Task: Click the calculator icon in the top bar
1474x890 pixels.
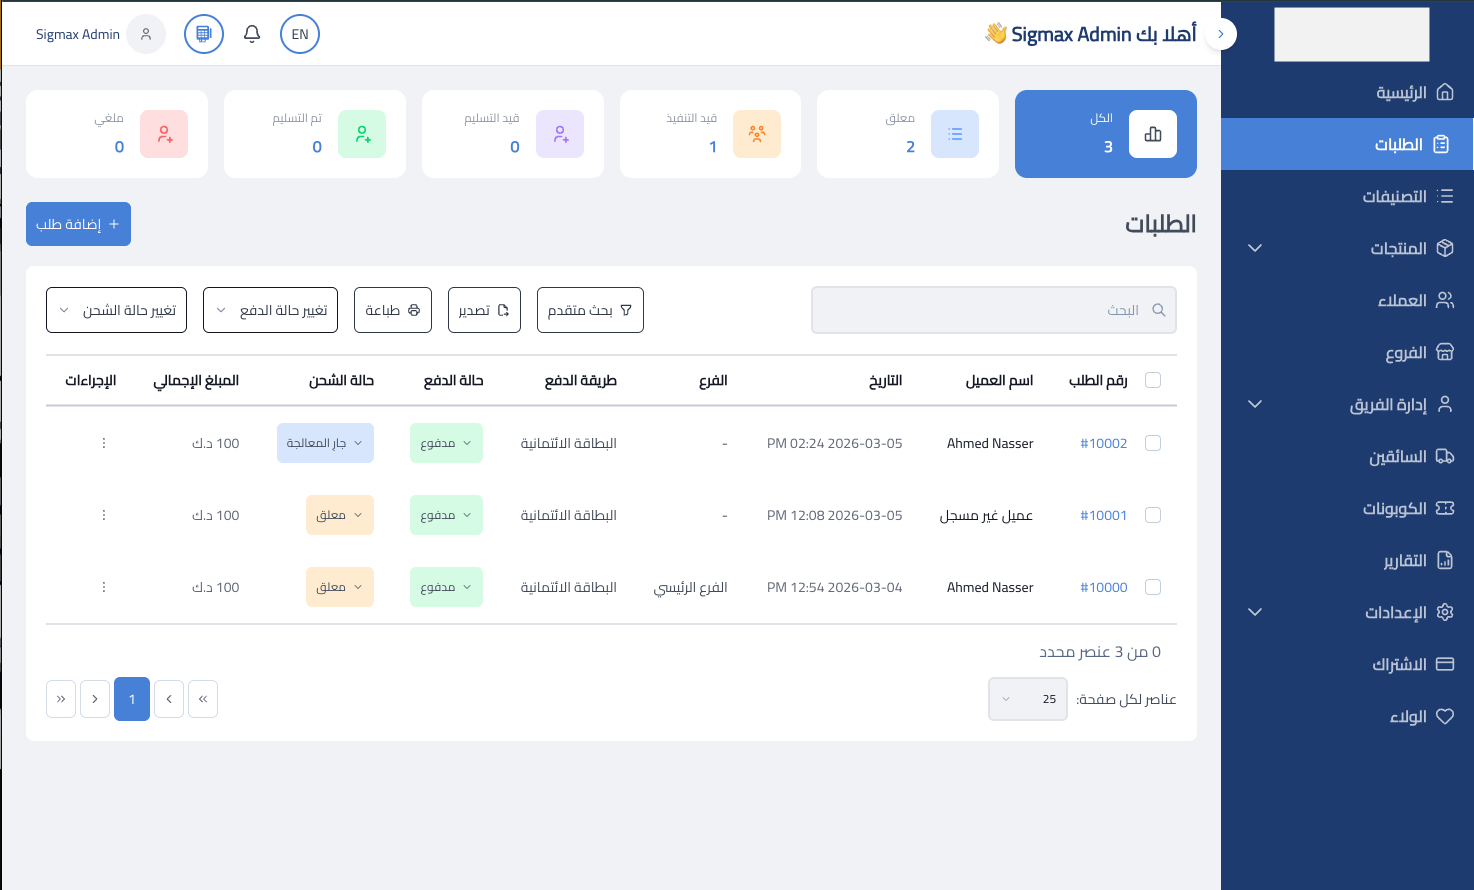Action: tap(203, 33)
